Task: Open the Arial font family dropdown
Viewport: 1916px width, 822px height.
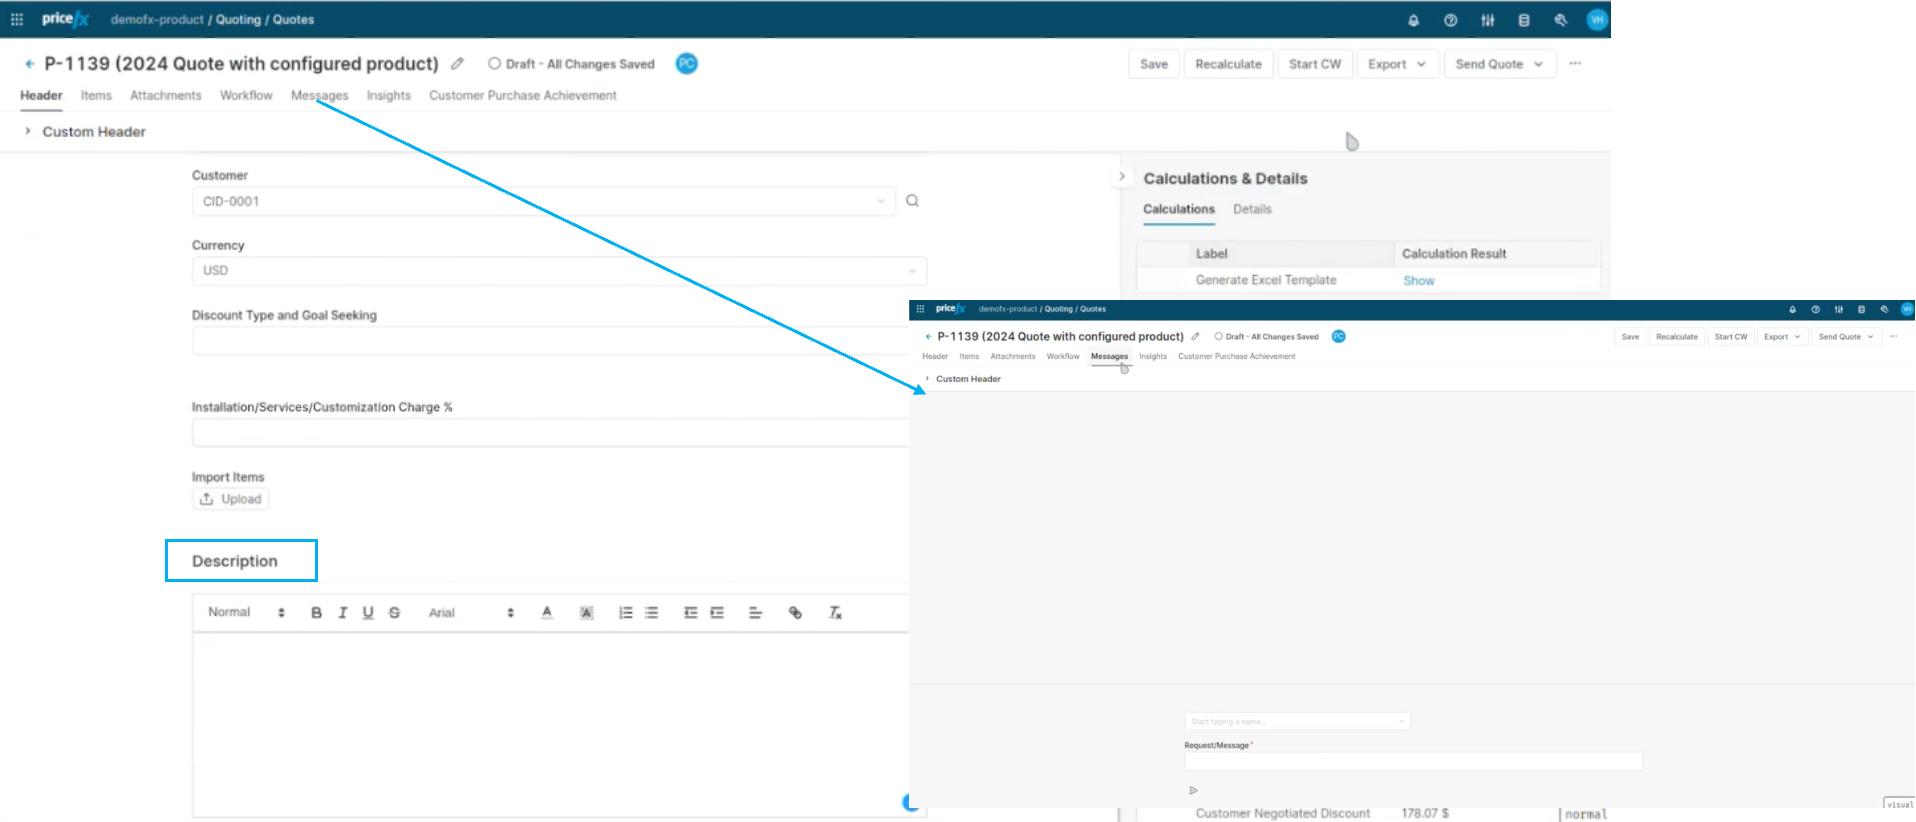Action: click(470, 613)
